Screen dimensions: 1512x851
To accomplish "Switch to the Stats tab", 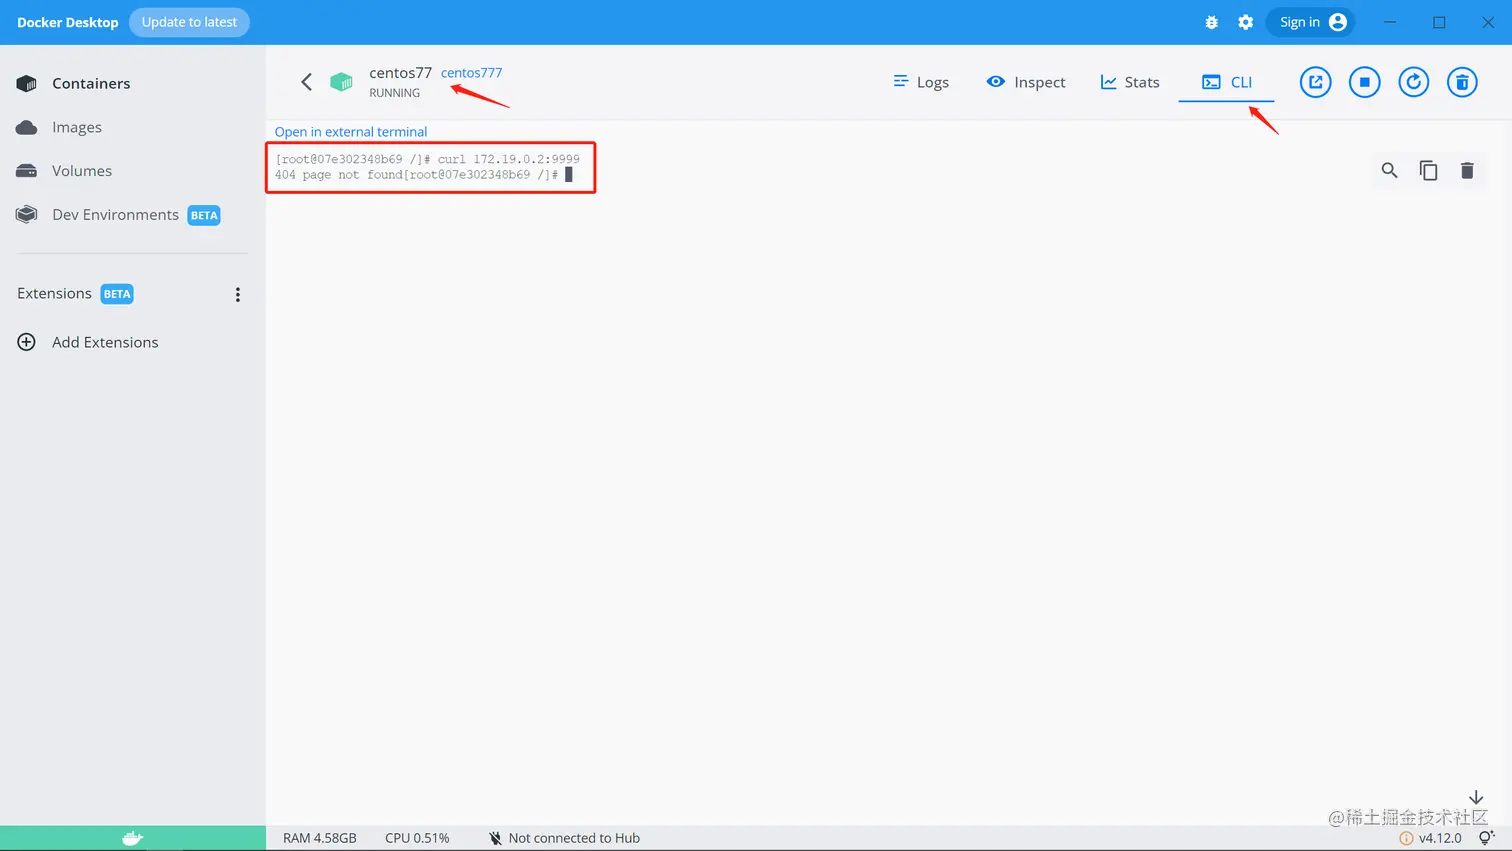I will click(x=1130, y=82).
